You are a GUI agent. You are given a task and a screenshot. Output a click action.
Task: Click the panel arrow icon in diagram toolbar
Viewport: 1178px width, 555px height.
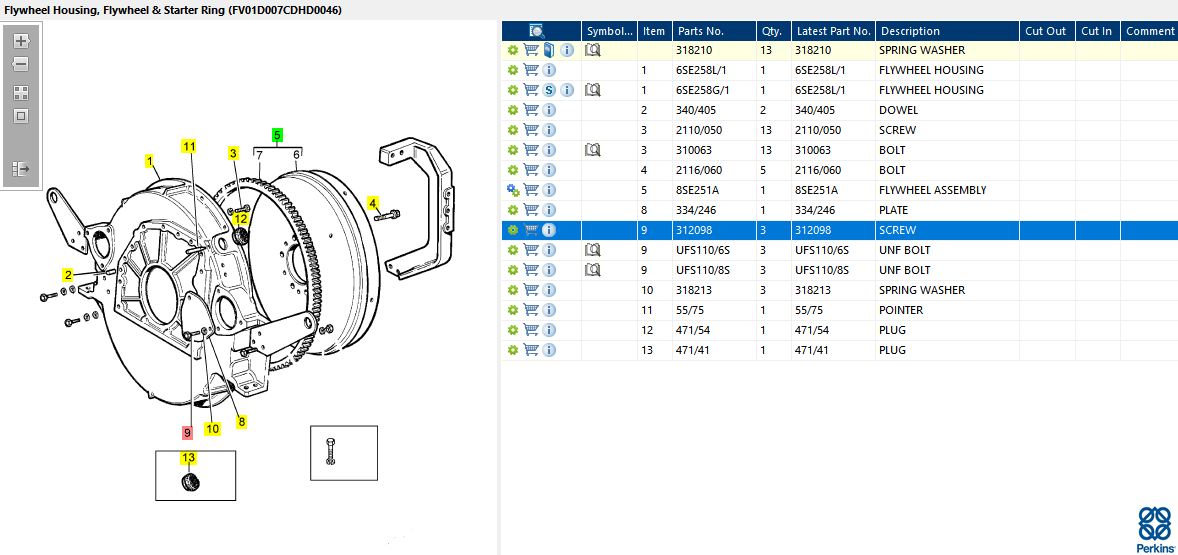click(20, 169)
